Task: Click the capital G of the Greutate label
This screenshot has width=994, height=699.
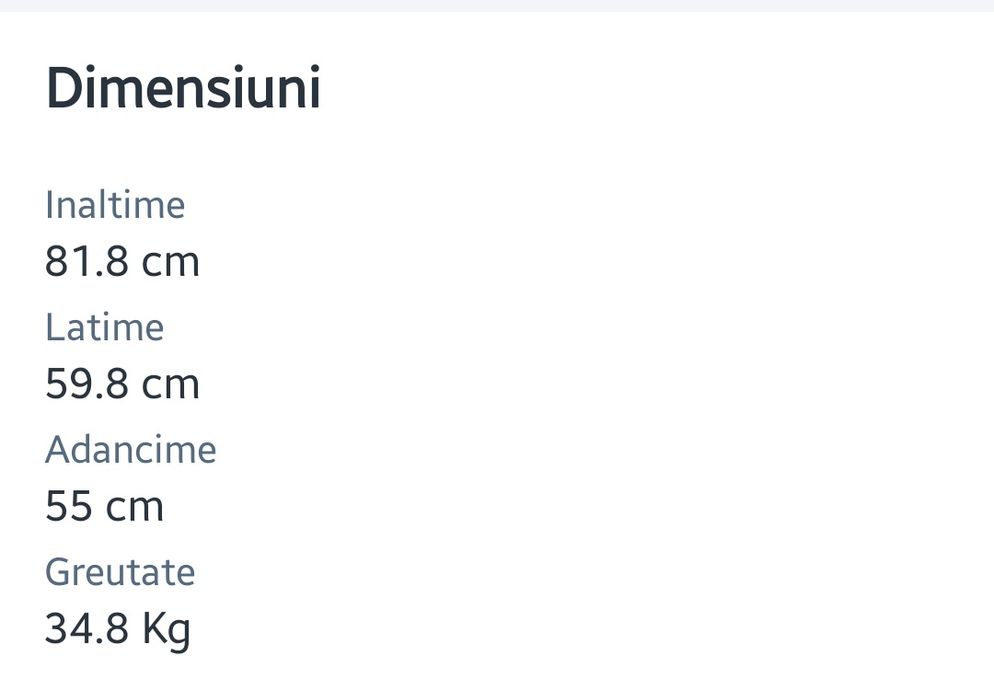Action: 59,572
